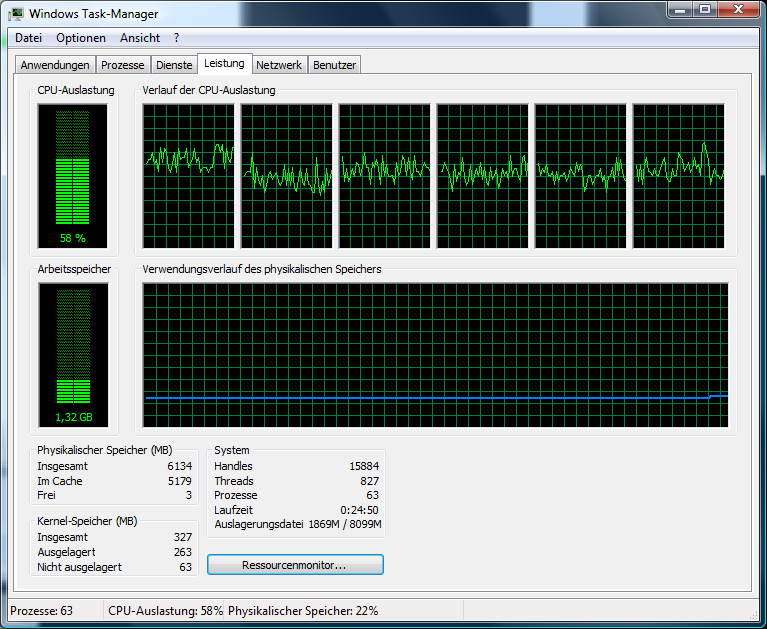Open the Optionen menu
The image size is (767, 629).
tap(81, 38)
